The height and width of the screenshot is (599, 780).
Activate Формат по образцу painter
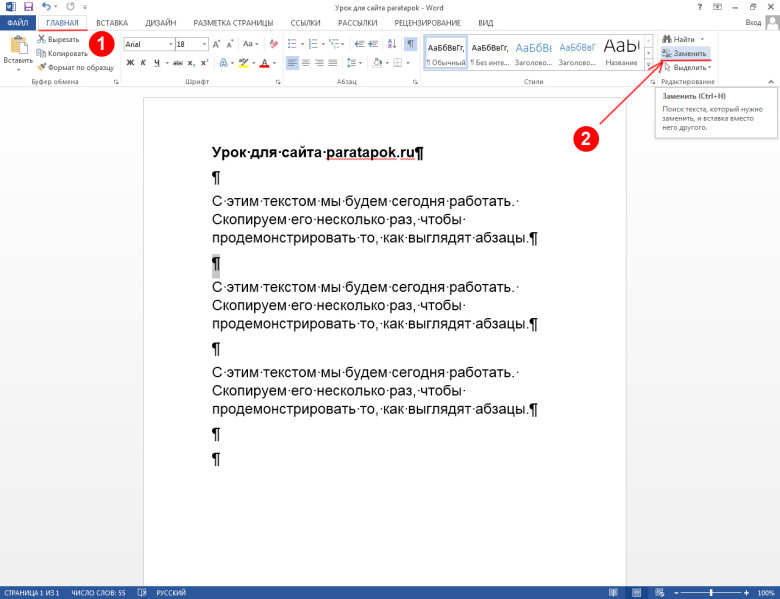(76, 67)
